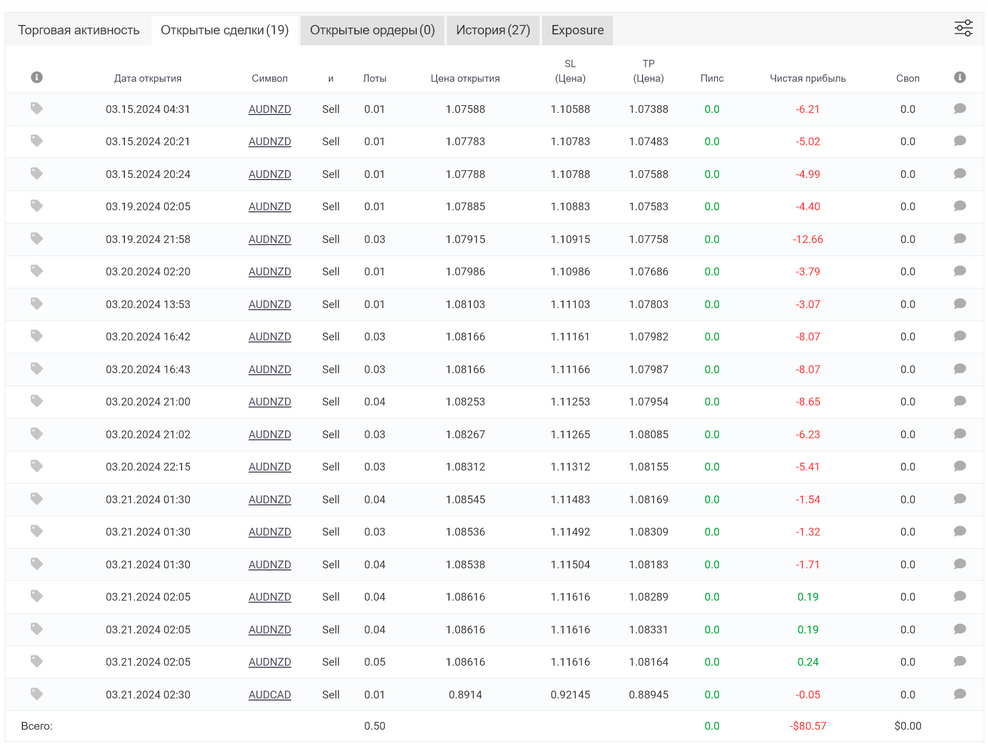Switch to История (27) tab

pyautogui.click(x=493, y=30)
